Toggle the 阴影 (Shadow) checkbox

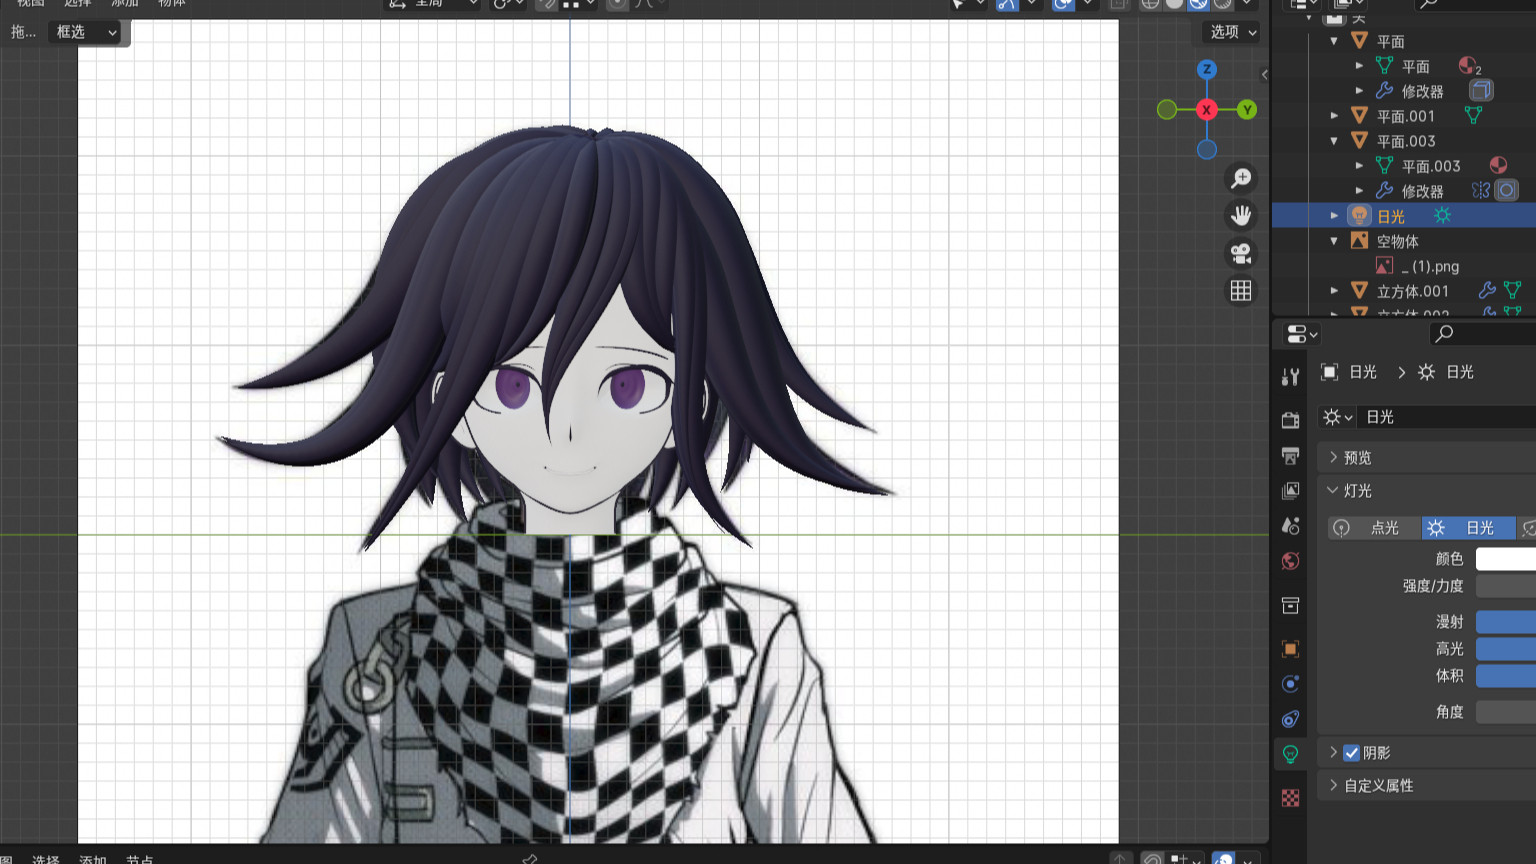(x=1351, y=753)
